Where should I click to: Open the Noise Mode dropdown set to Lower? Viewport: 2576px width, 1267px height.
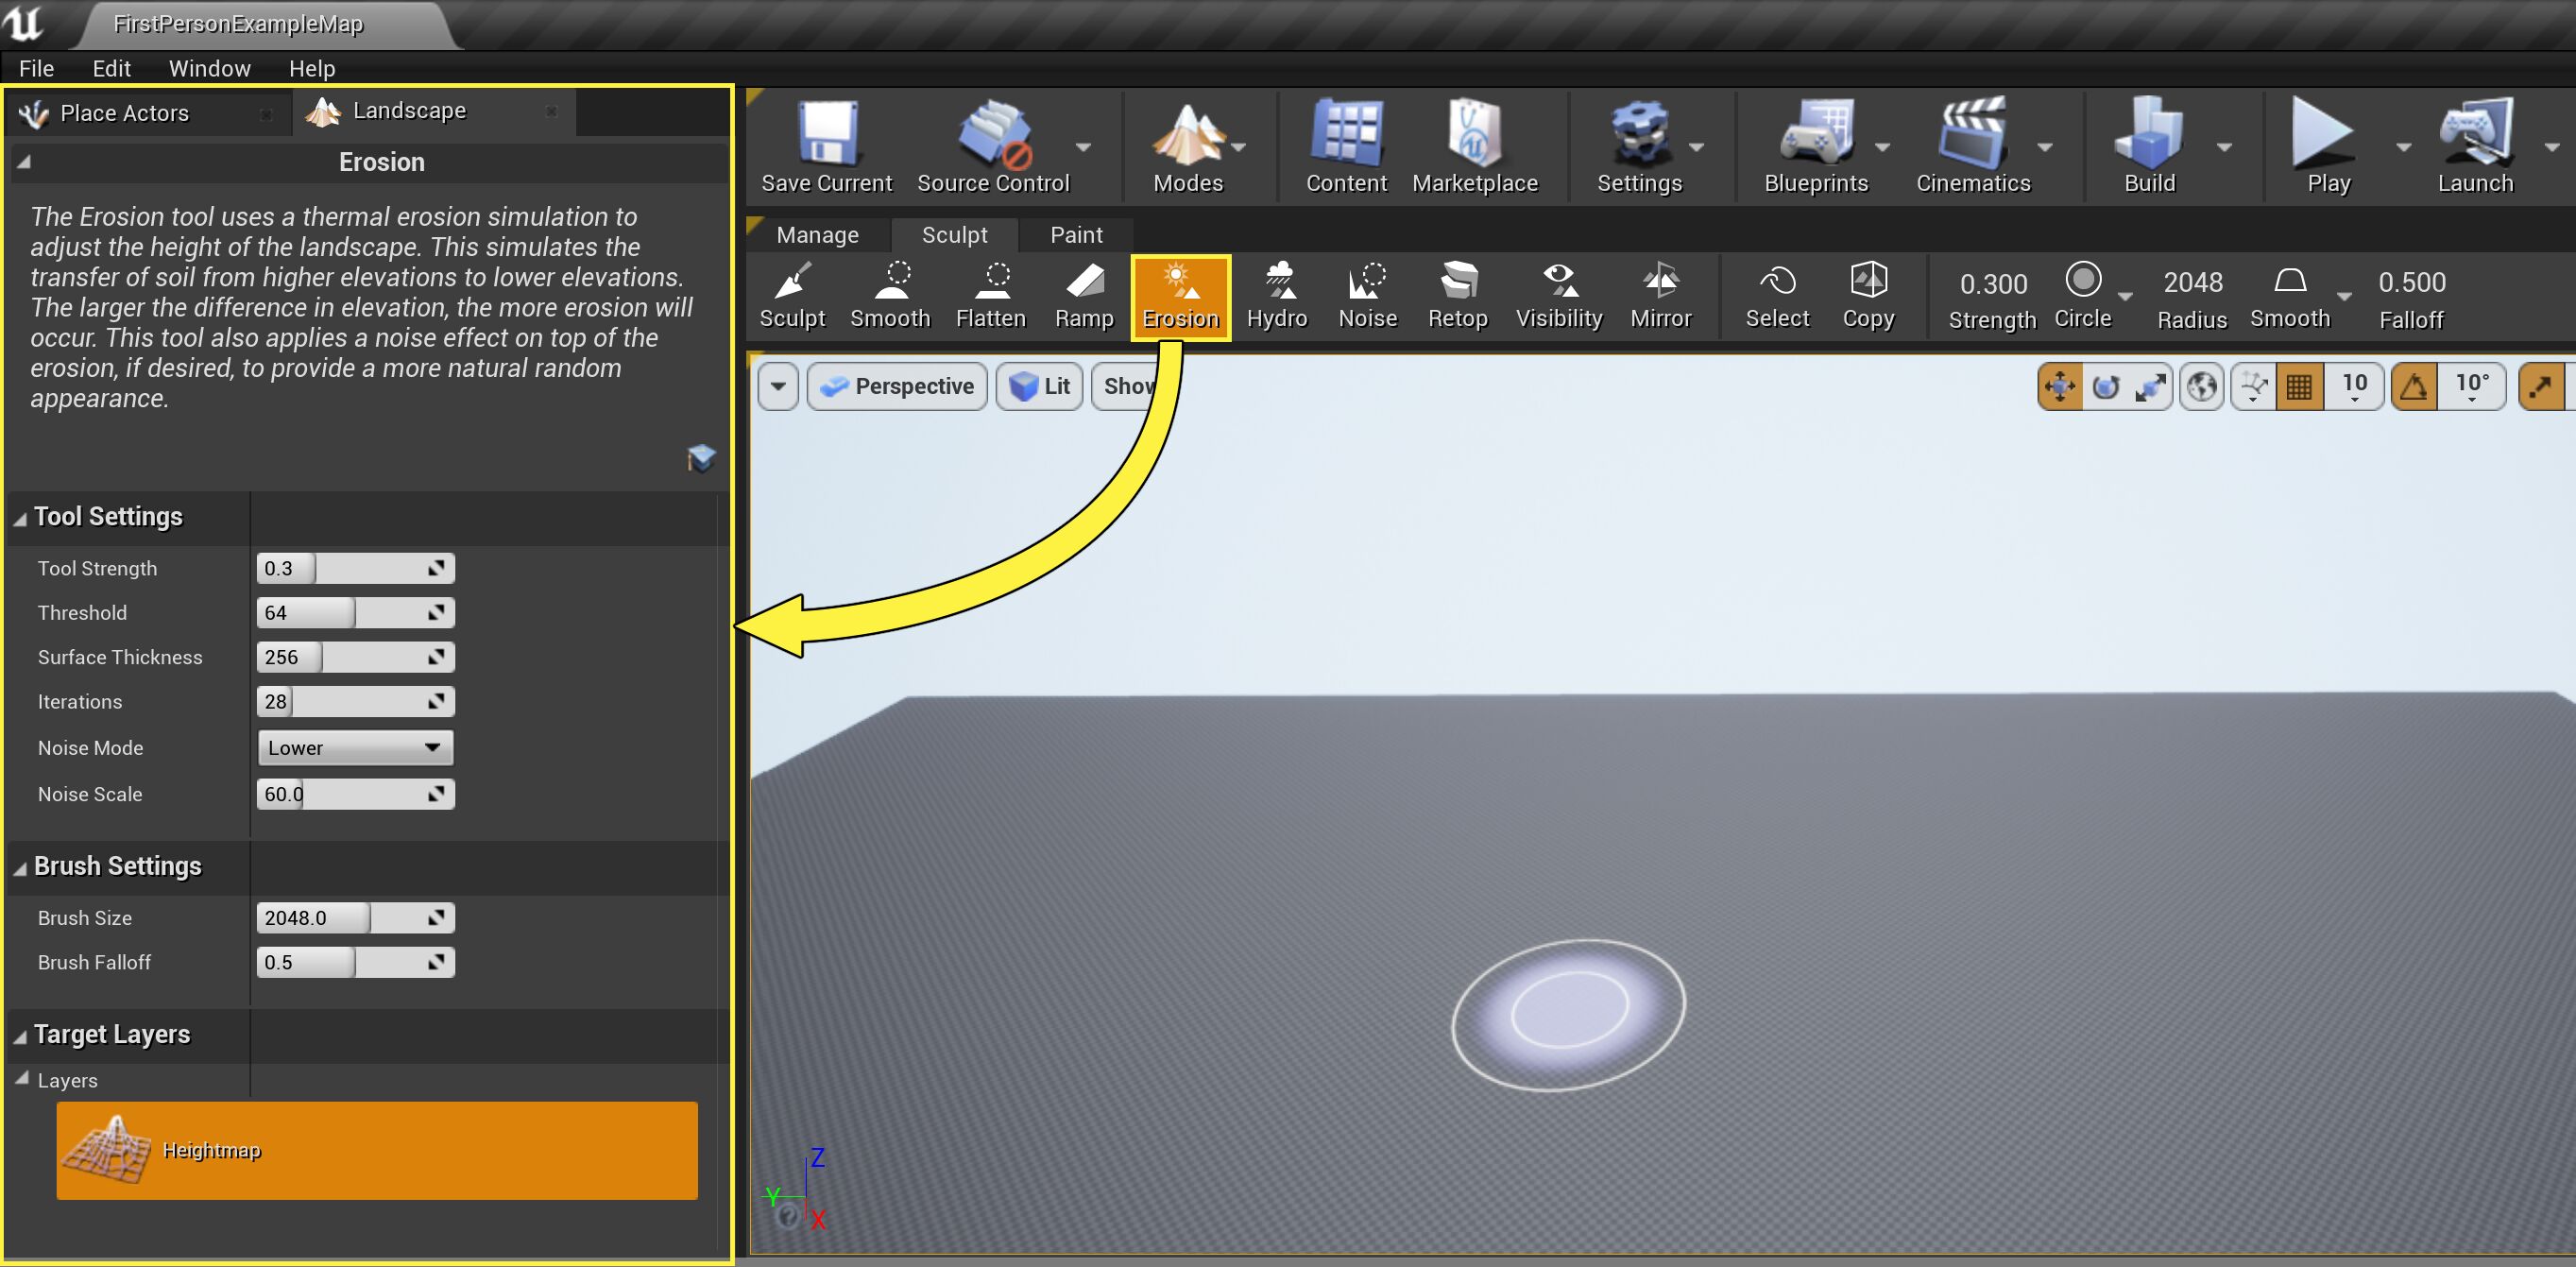coord(354,747)
